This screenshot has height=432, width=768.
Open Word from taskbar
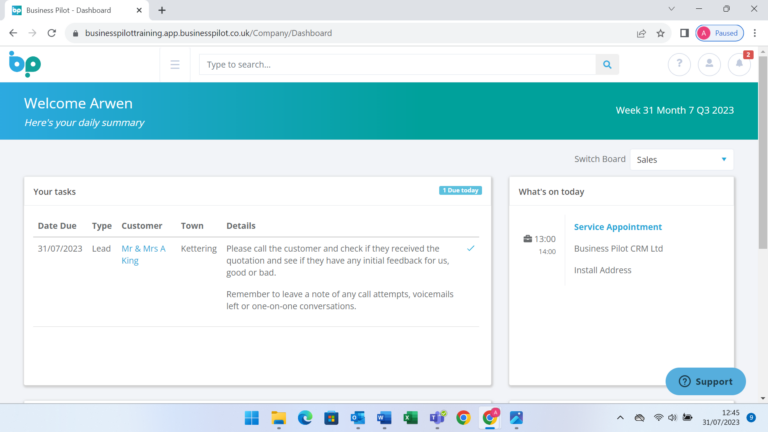pos(384,418)
